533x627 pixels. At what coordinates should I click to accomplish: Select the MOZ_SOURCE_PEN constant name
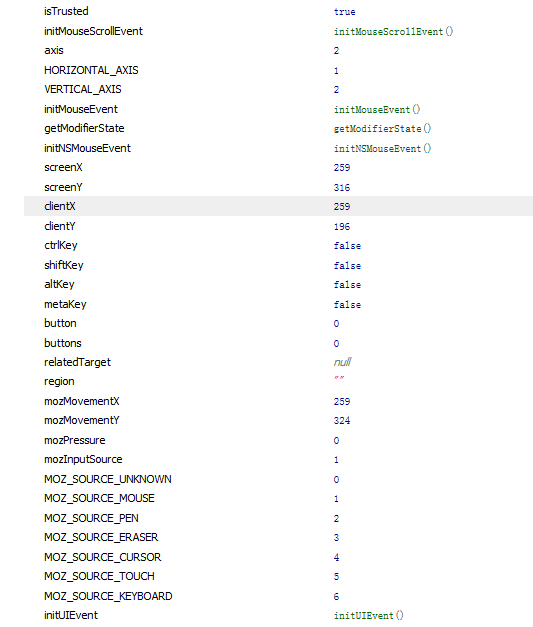tap(91, 518)
